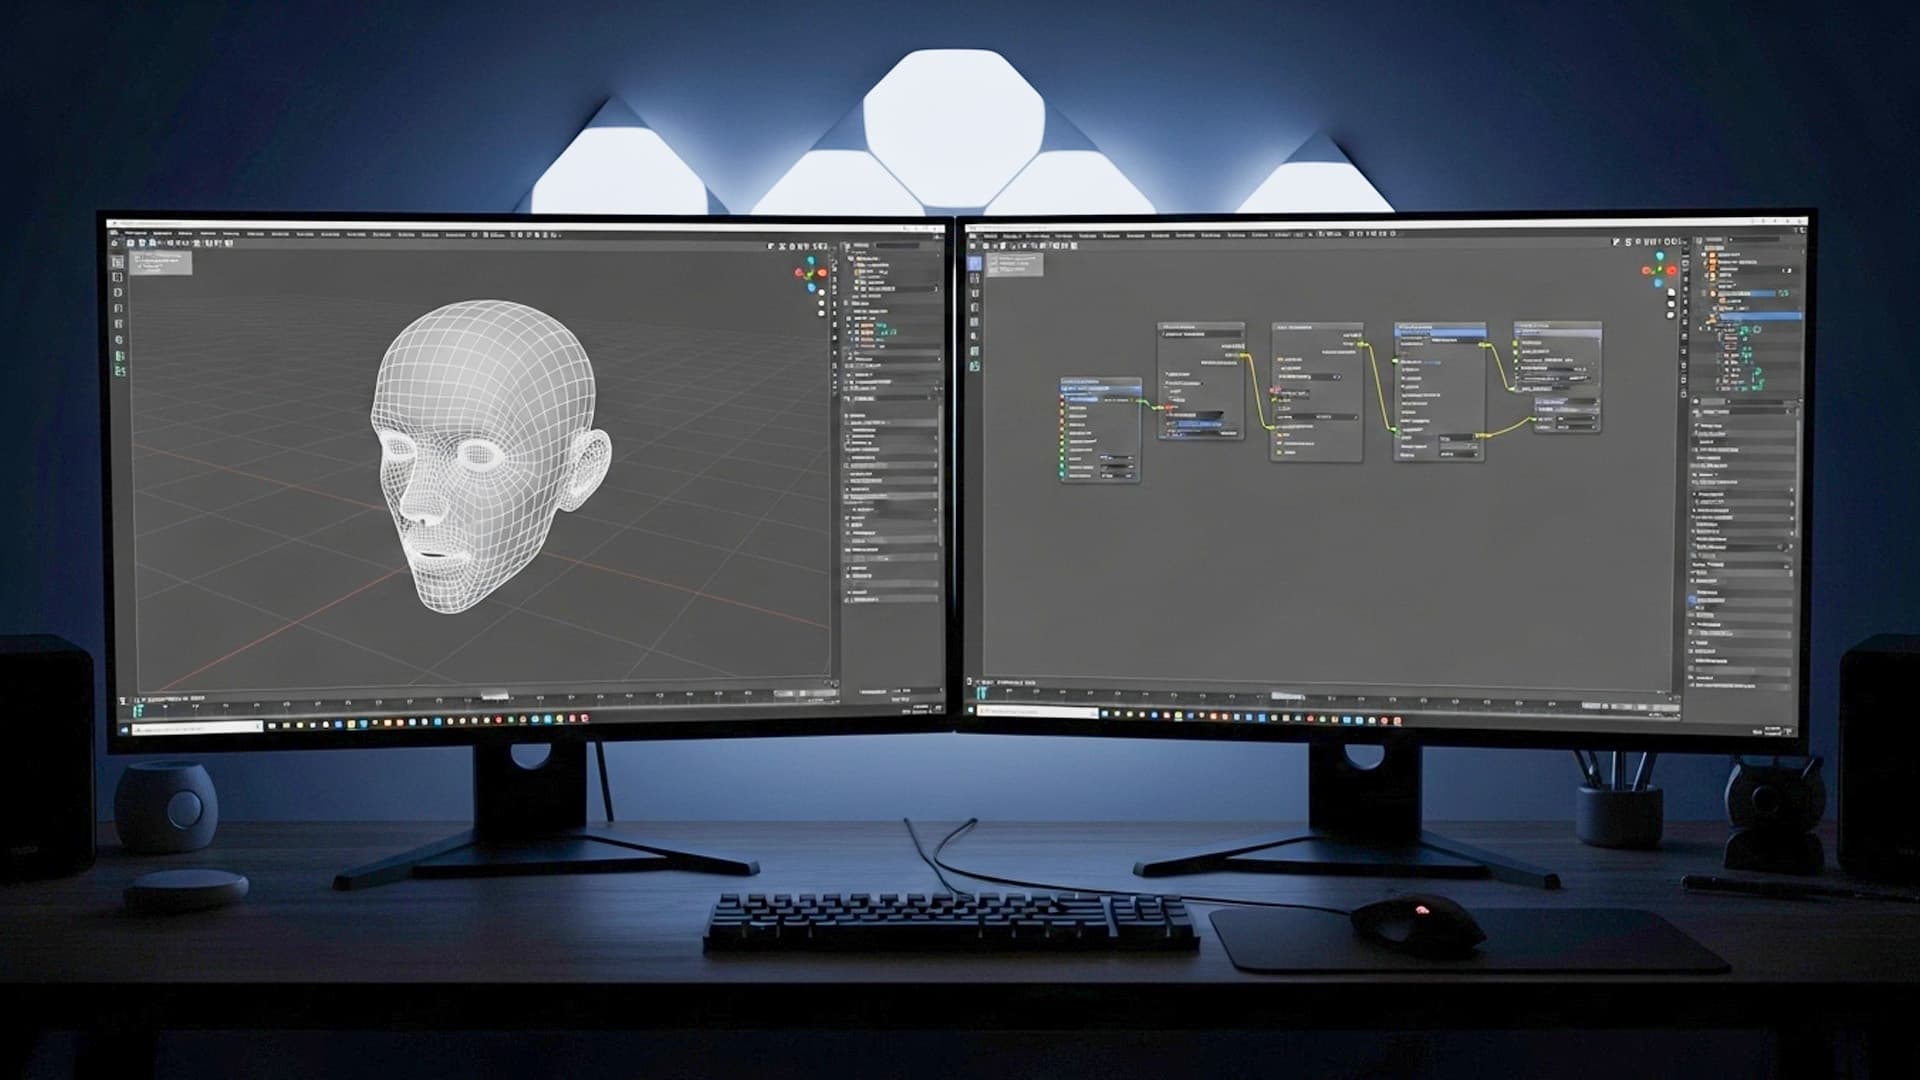This screenshot has width=1920, height=1080.
Task: Click the red app icon at the end of left monitor's taskbar
Action: [585, 718]
